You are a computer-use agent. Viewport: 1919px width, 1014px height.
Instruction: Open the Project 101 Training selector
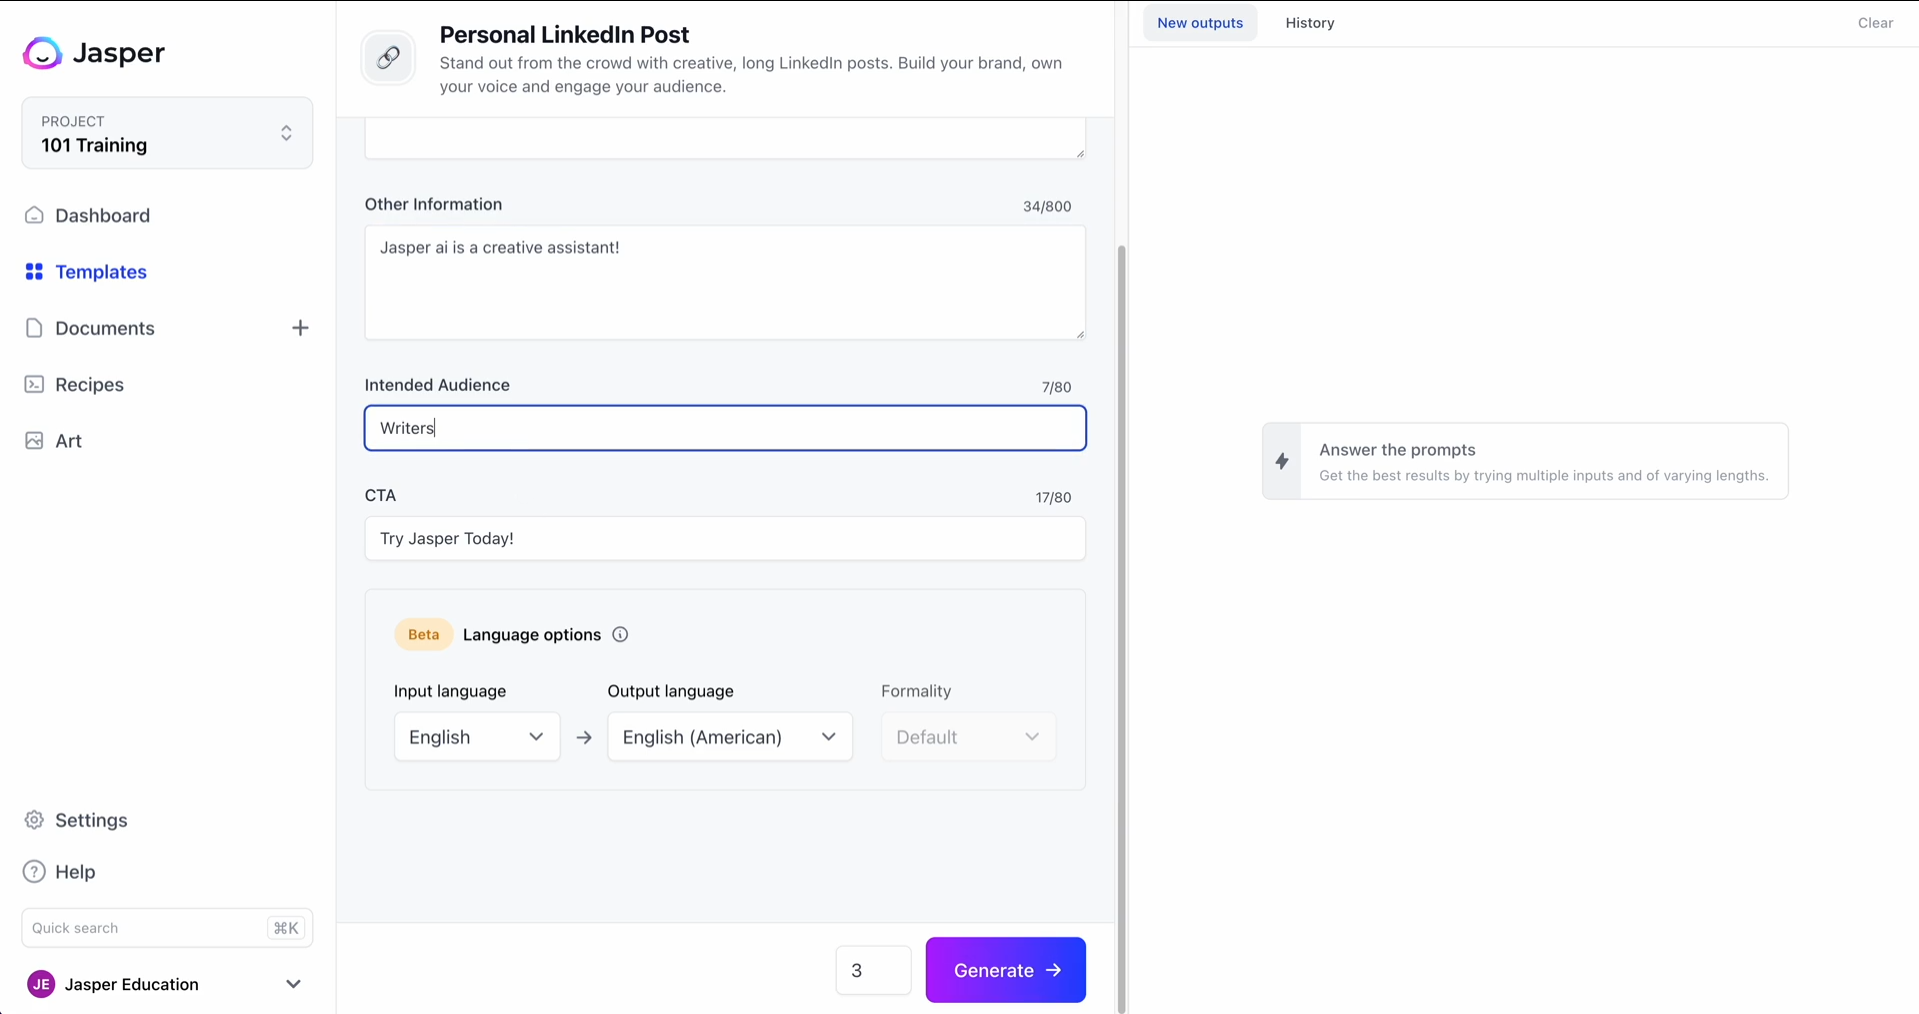coord(167,133)
